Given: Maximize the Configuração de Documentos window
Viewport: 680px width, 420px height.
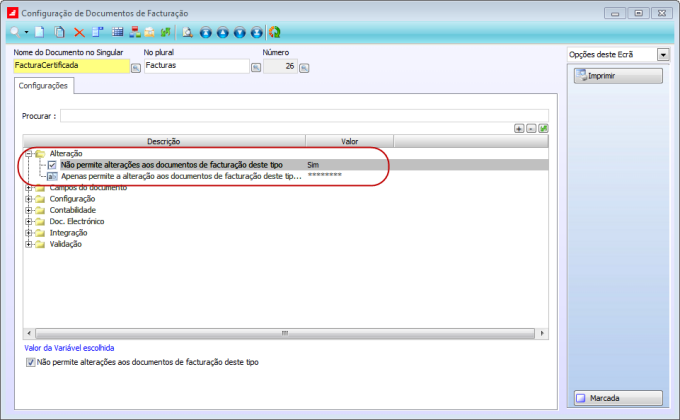Looking at the screenshot, I should [x=638, y=13].
